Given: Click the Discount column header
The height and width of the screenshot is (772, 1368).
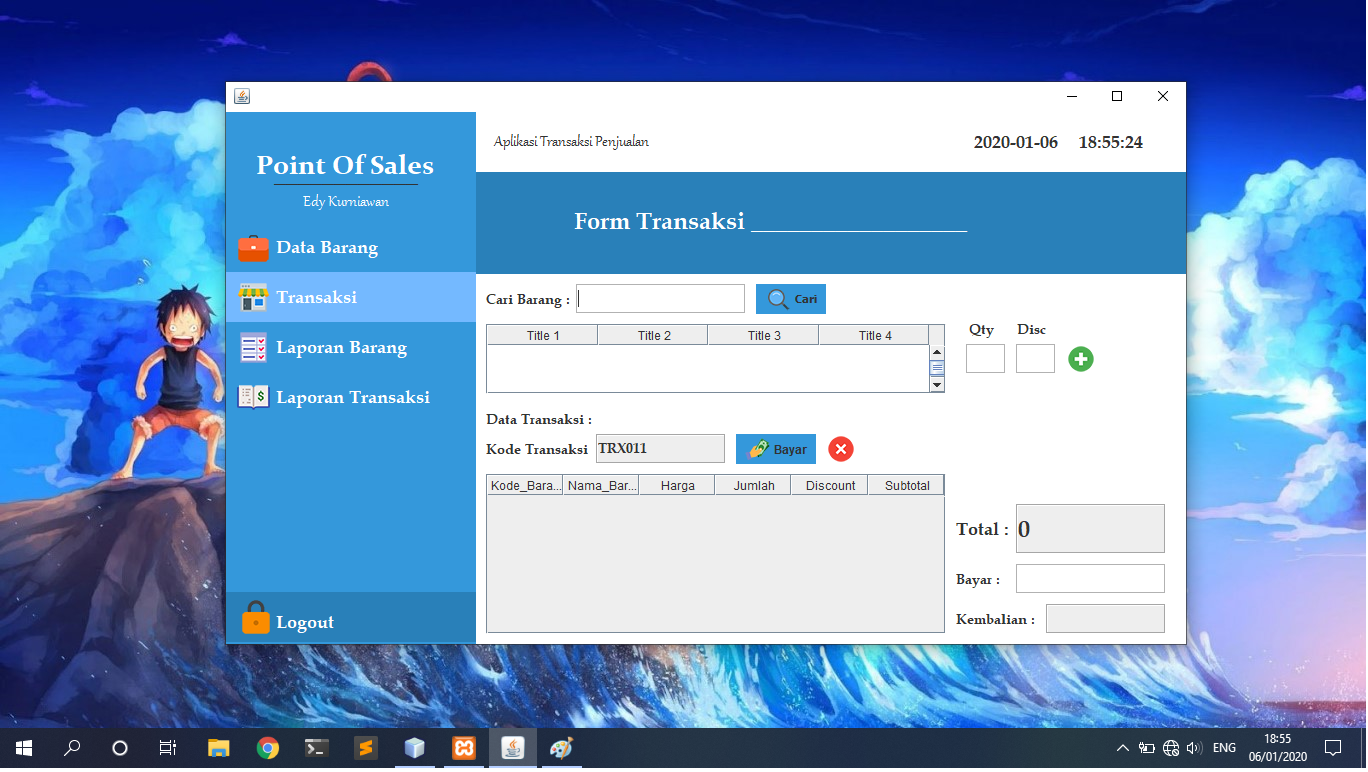Looking at the screenshot, I should [830, 486].
